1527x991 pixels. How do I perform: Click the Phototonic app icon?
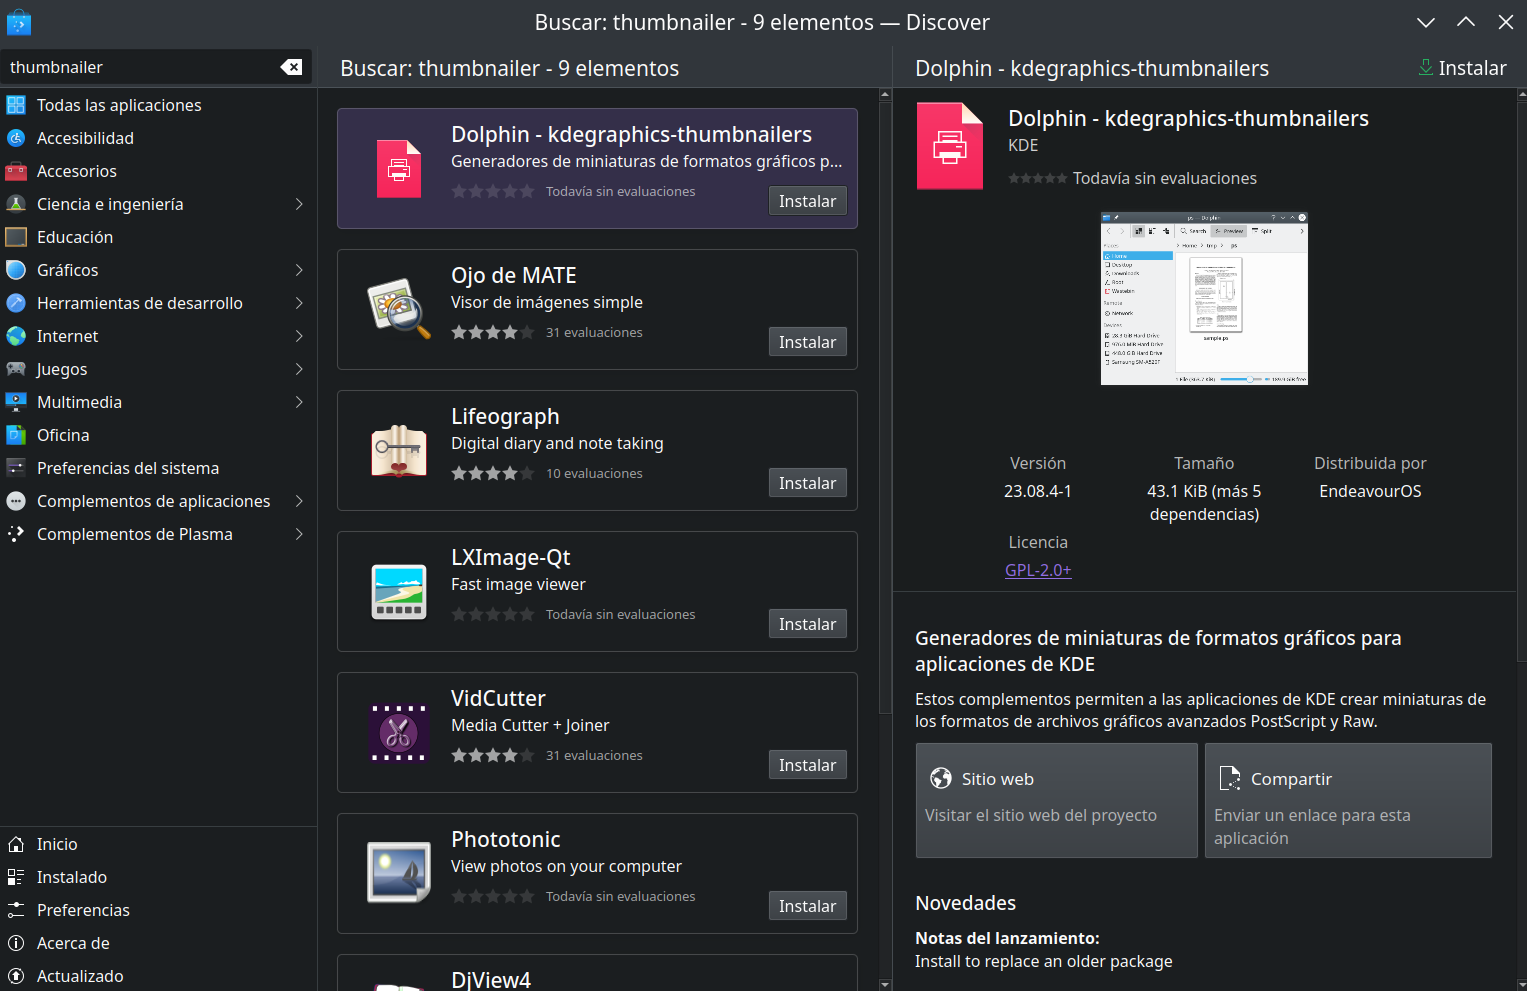click(399, 873)
